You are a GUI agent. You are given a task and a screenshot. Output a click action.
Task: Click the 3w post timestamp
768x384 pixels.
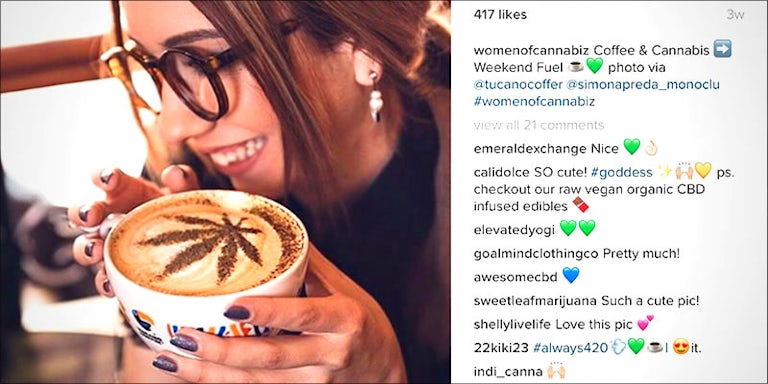pos(735,15)
